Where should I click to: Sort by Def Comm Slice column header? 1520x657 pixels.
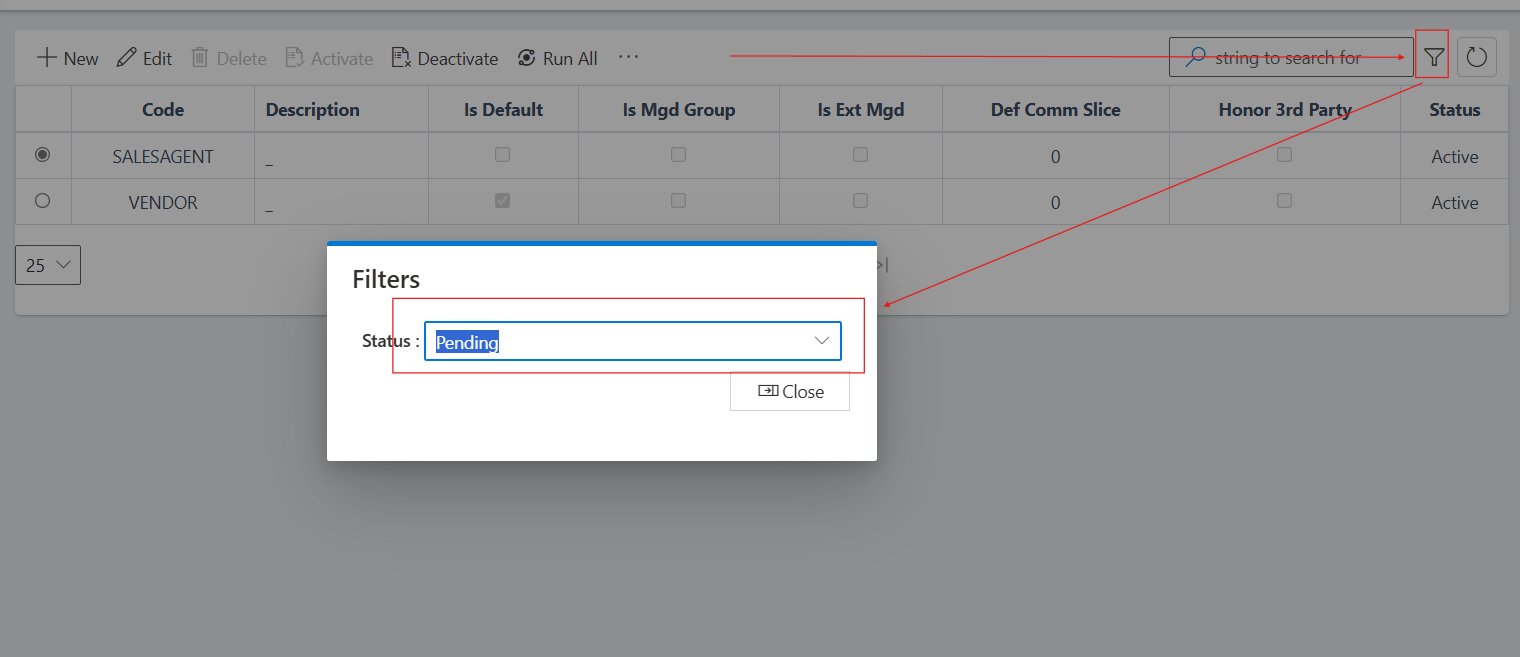pos(1056,110)
